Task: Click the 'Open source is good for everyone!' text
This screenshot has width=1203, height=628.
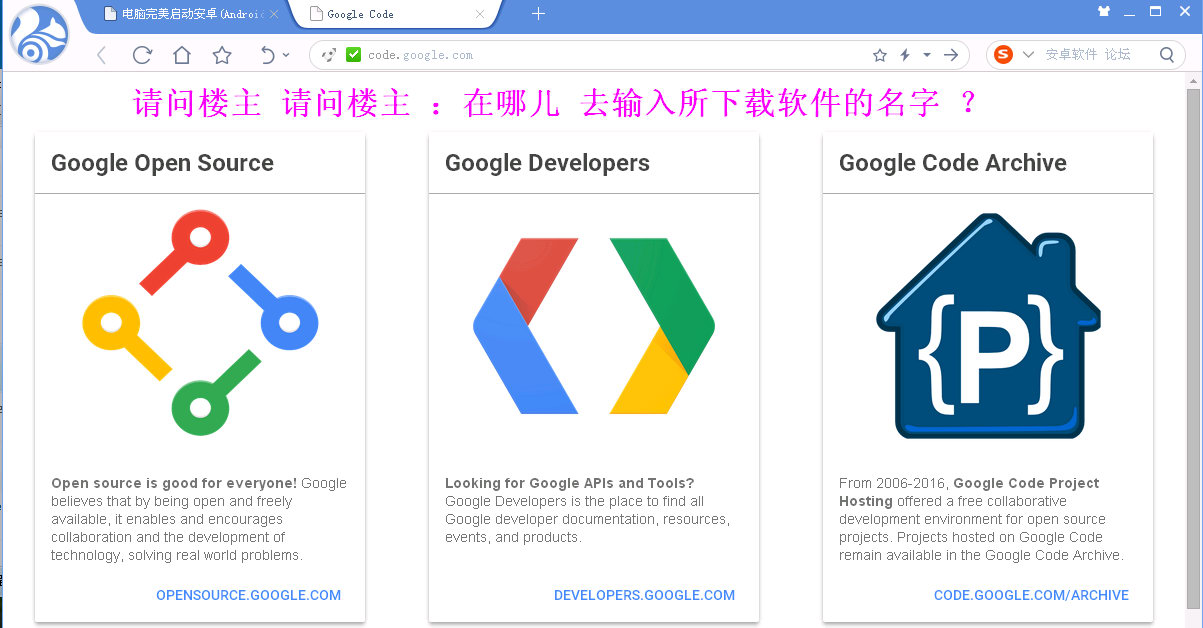Action: [x=174, y=483]
